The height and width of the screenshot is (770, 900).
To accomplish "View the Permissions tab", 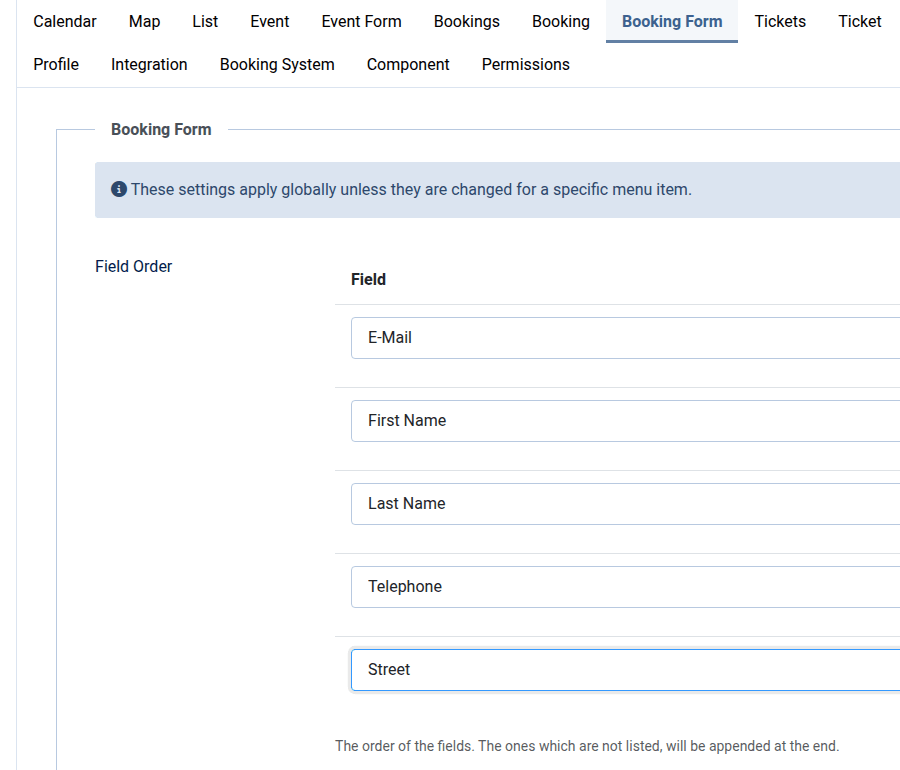I will tap(525, 64).
